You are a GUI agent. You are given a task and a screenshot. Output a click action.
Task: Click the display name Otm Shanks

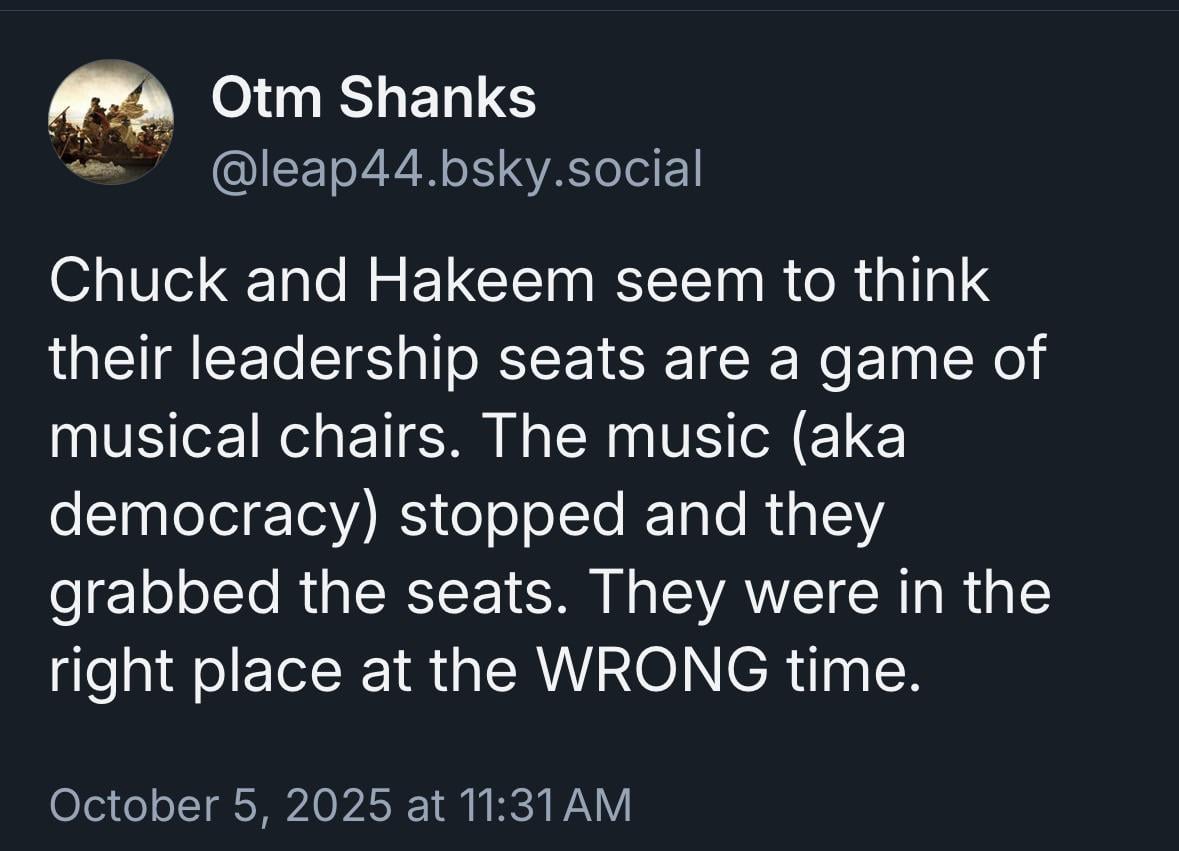point(373,99)
